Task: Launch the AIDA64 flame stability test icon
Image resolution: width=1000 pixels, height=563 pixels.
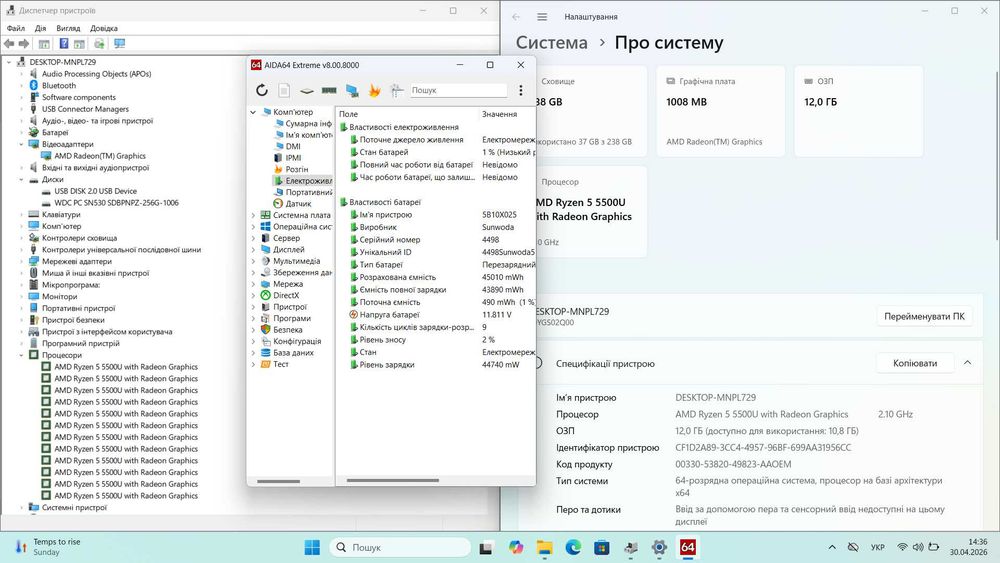Action: [374, 91]
